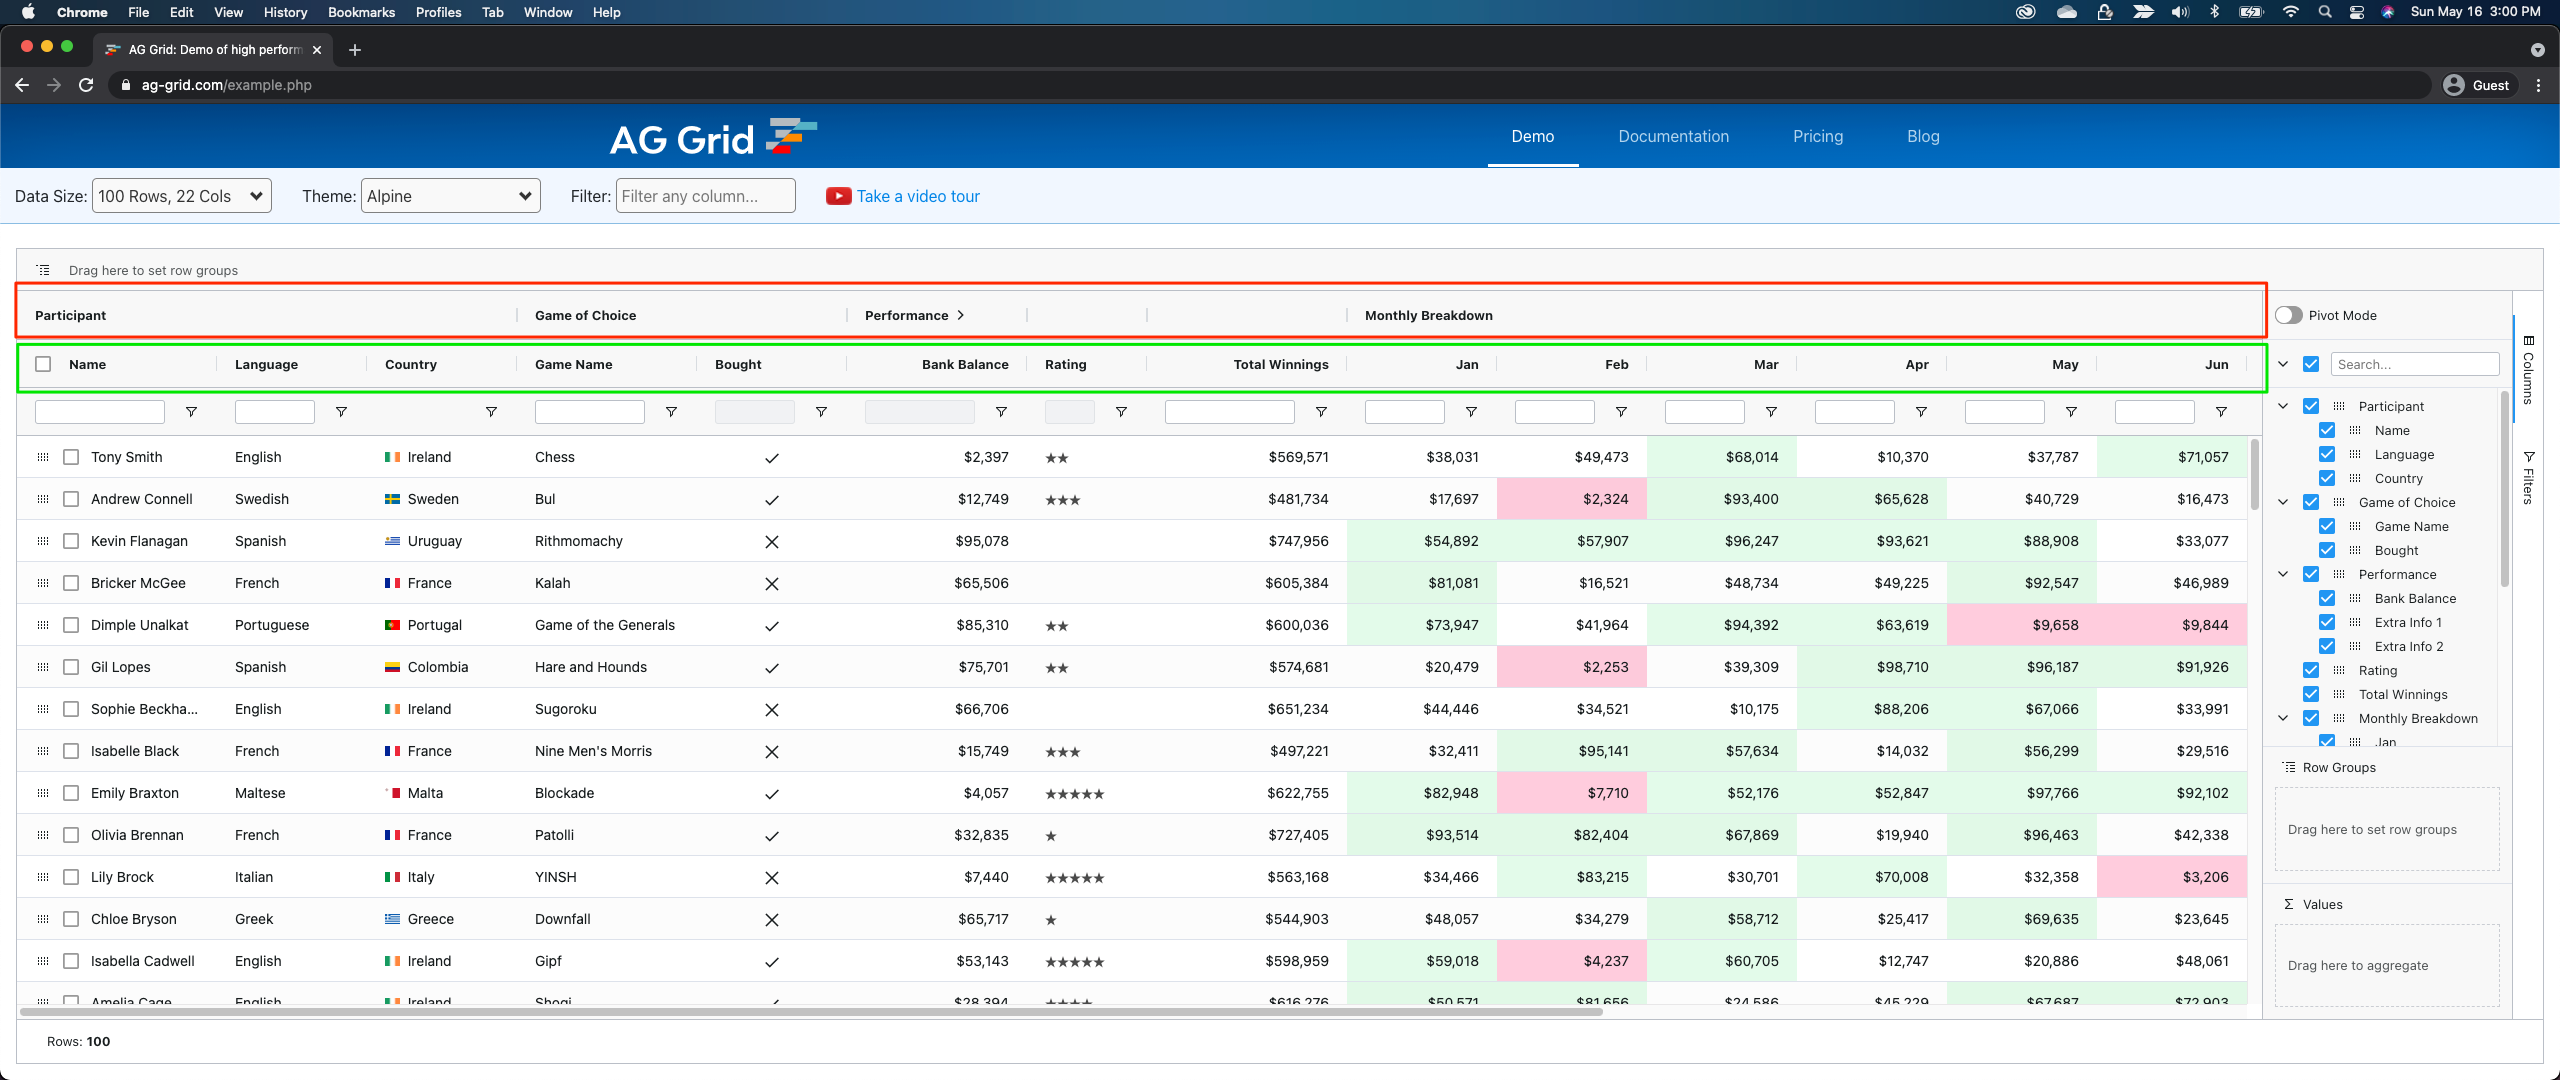Click the Spotlight search icon in menu bar
2560x1080 pixels.
coord(2325,12)
